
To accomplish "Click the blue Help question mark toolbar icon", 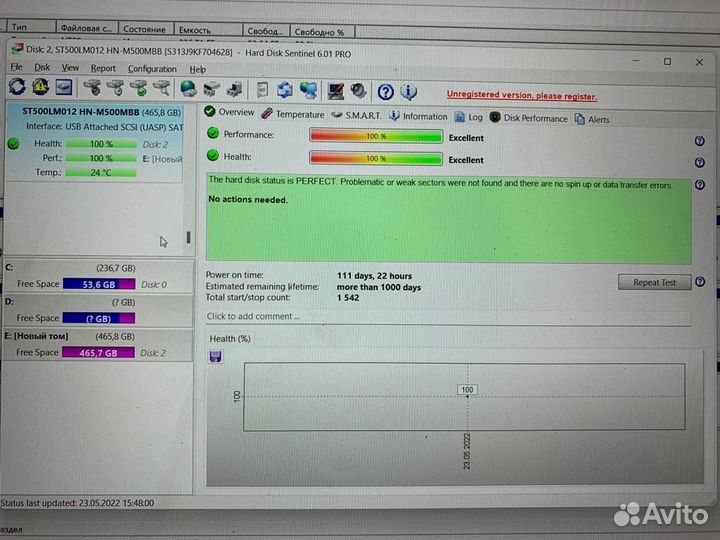I will point(386,91).
